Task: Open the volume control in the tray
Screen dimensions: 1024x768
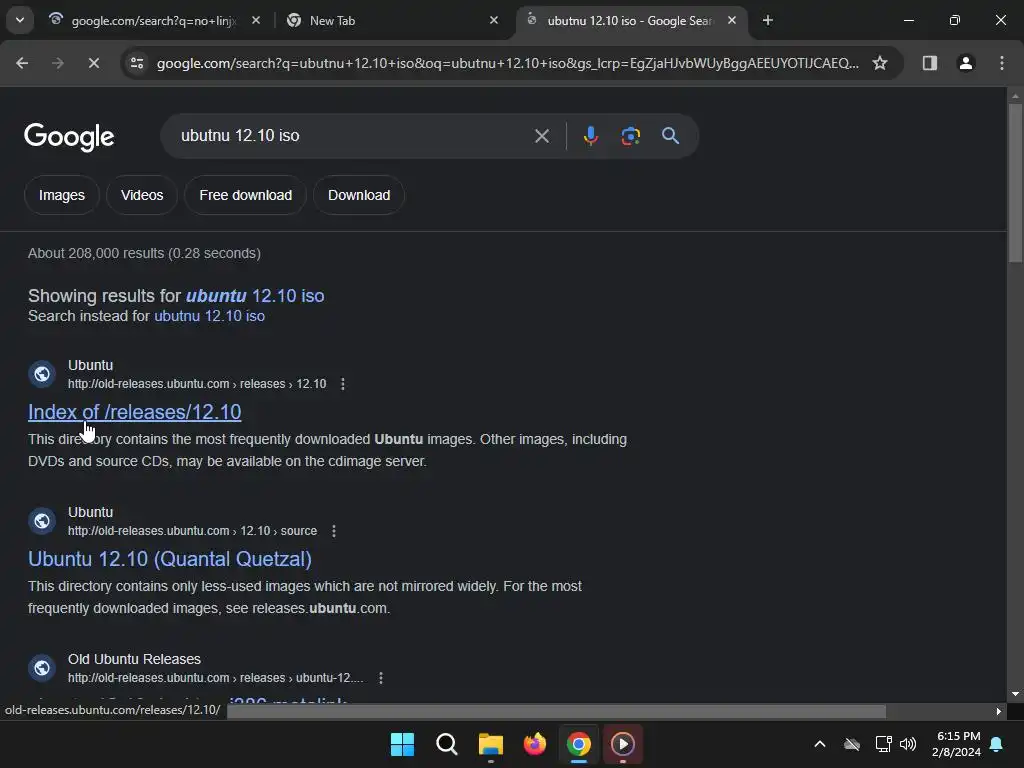Action: coord(908,744)
